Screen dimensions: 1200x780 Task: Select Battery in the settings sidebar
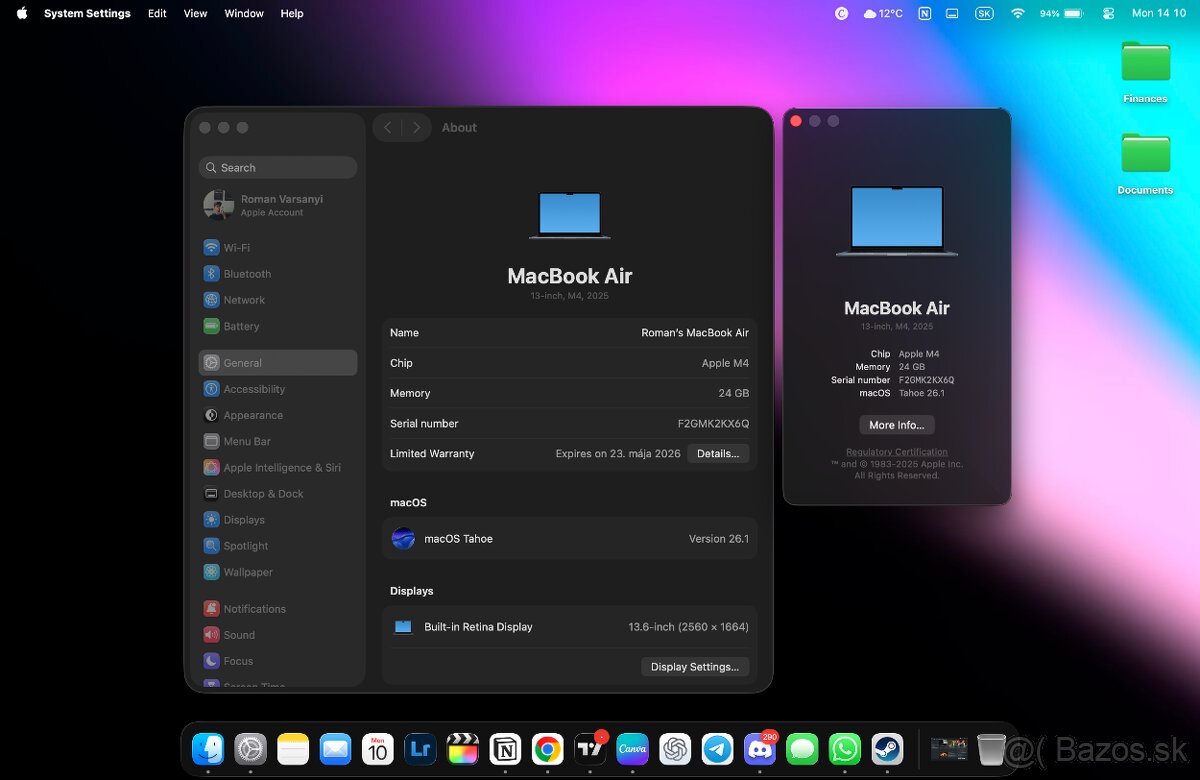point(241,326)
